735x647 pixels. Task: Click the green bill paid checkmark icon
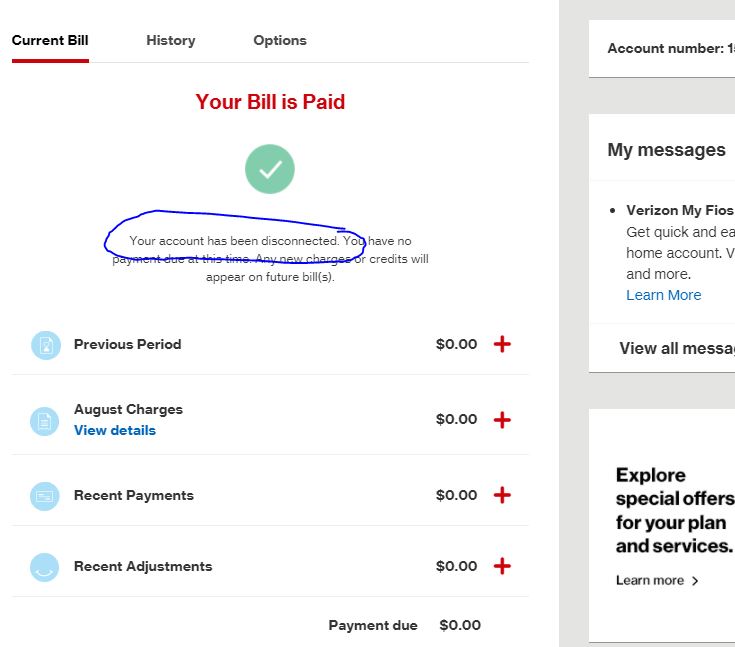pyautogui.click(x=270, y=169)
